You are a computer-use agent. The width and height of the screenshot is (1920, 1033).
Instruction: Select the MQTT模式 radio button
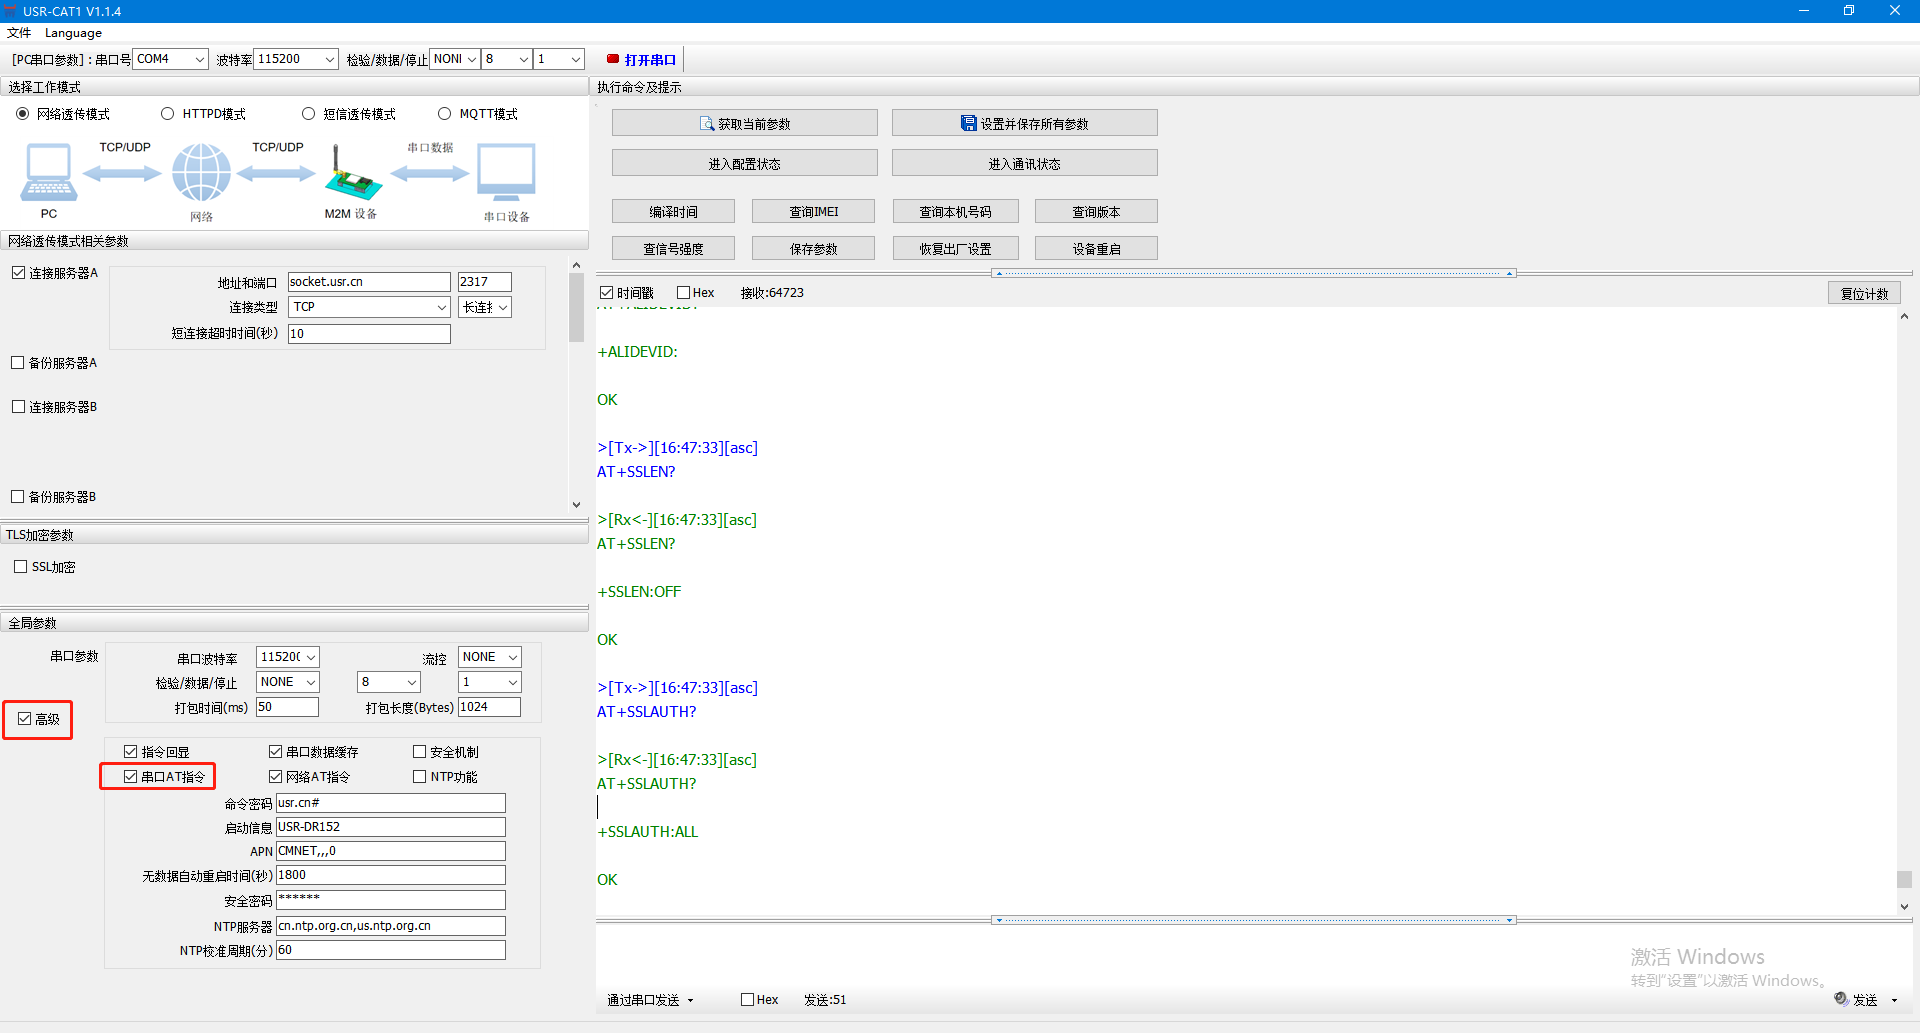click(445, 114)
